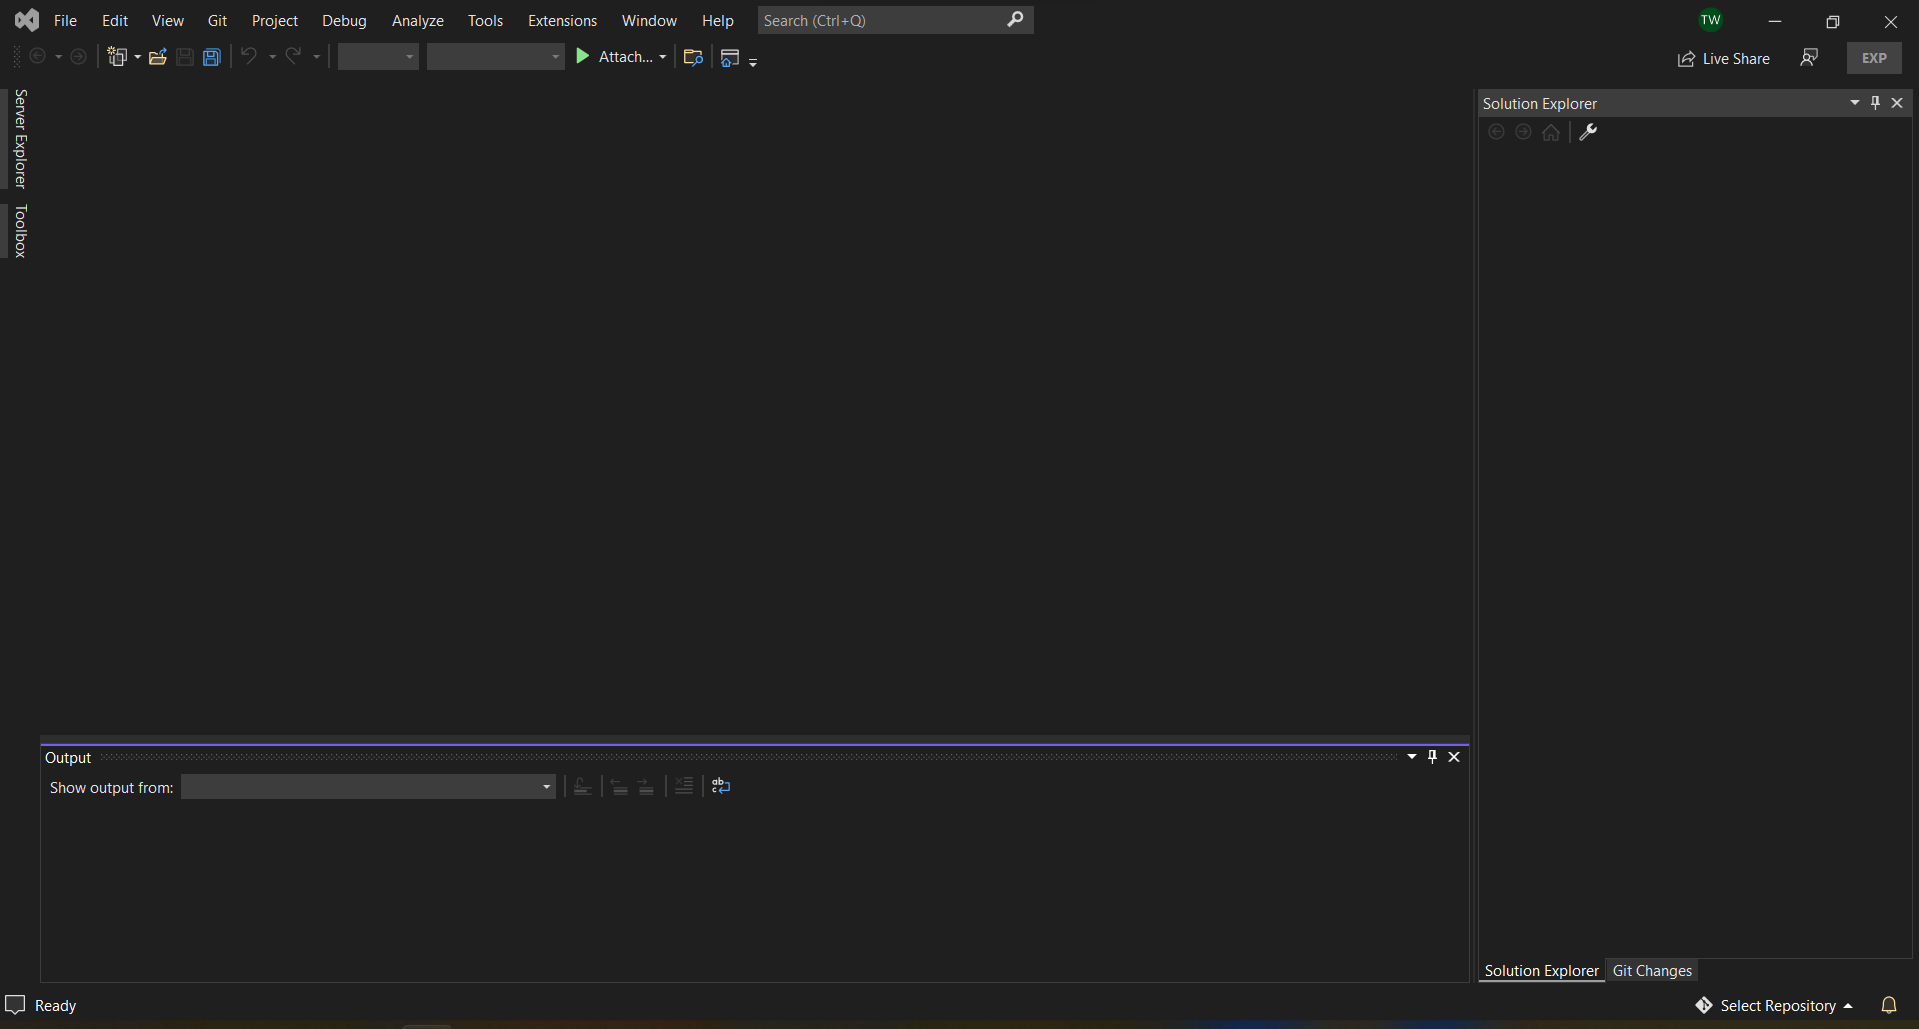Open the Debug menu

(x=344, y=20)
